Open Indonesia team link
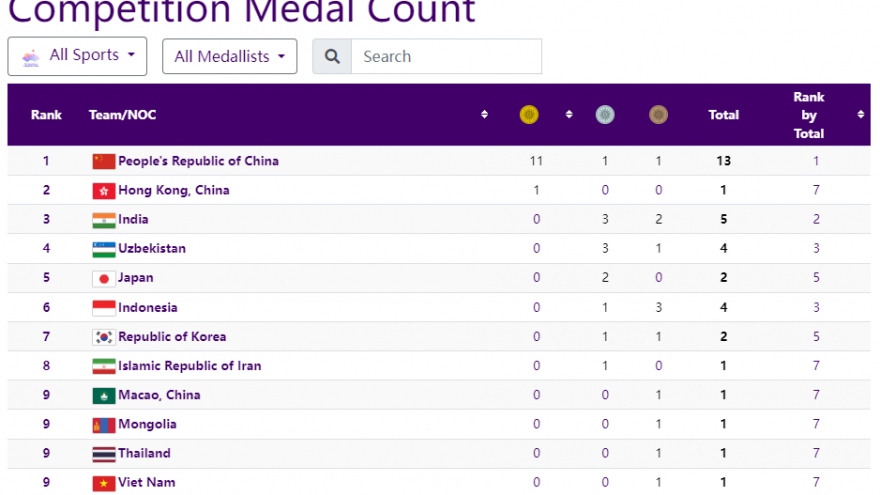This screenshot has width=880, height=495. (x=148, y=308)
